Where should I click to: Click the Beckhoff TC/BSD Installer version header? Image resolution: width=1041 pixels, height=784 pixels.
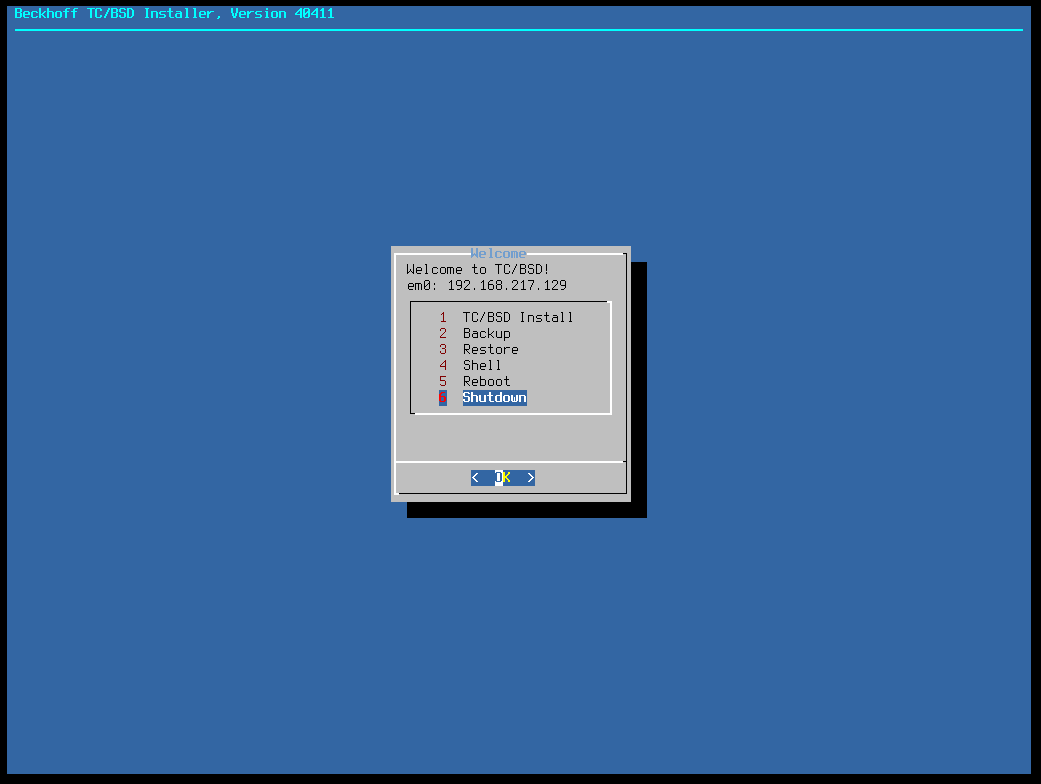tap(175, 13)
